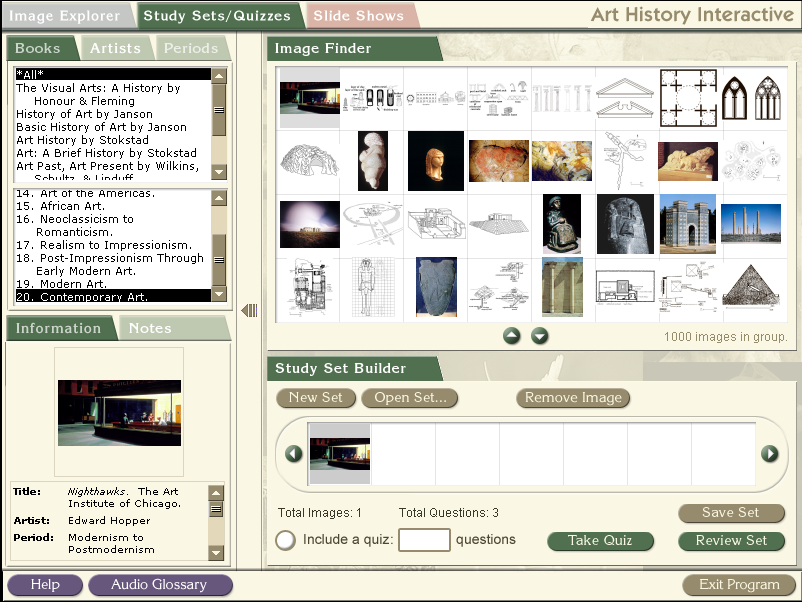Start the quiz with Take Quiz
Image resolution: width=802 pixels, height=602 pixels.
600,541
